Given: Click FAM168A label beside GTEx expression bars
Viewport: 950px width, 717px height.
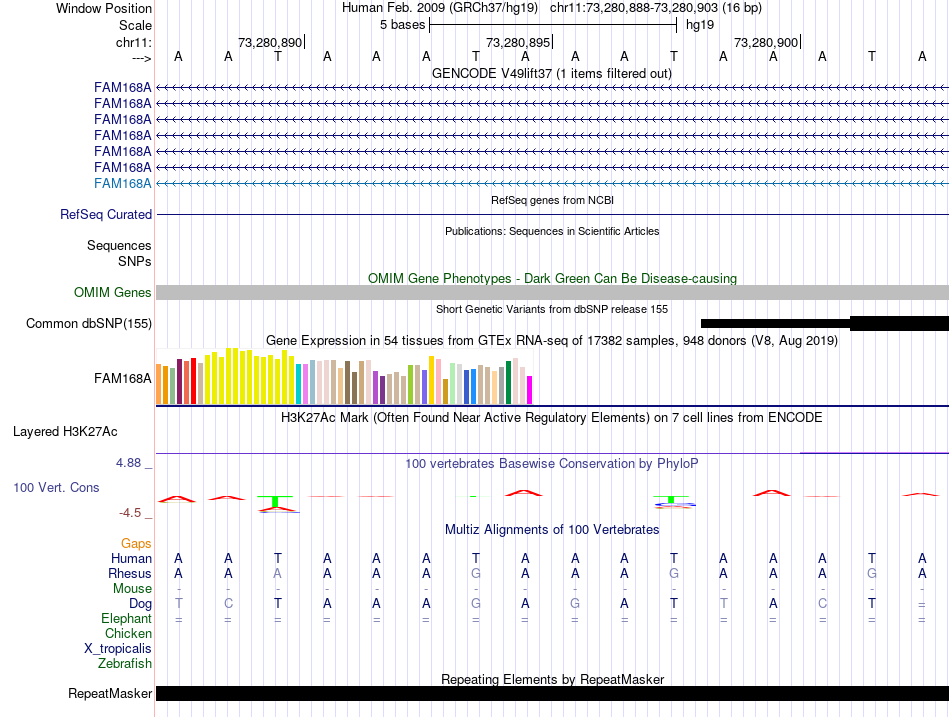Looking at the screenshot, I should coord(122,379).
